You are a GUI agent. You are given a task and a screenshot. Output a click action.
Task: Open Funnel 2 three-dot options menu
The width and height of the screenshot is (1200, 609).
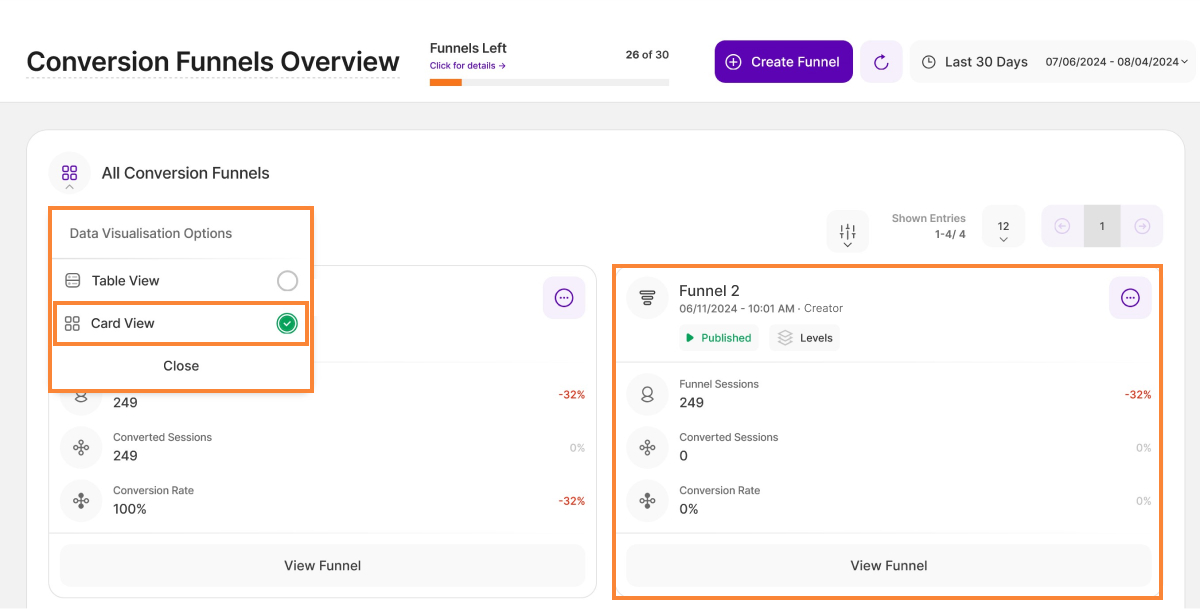pos(1130,298)
